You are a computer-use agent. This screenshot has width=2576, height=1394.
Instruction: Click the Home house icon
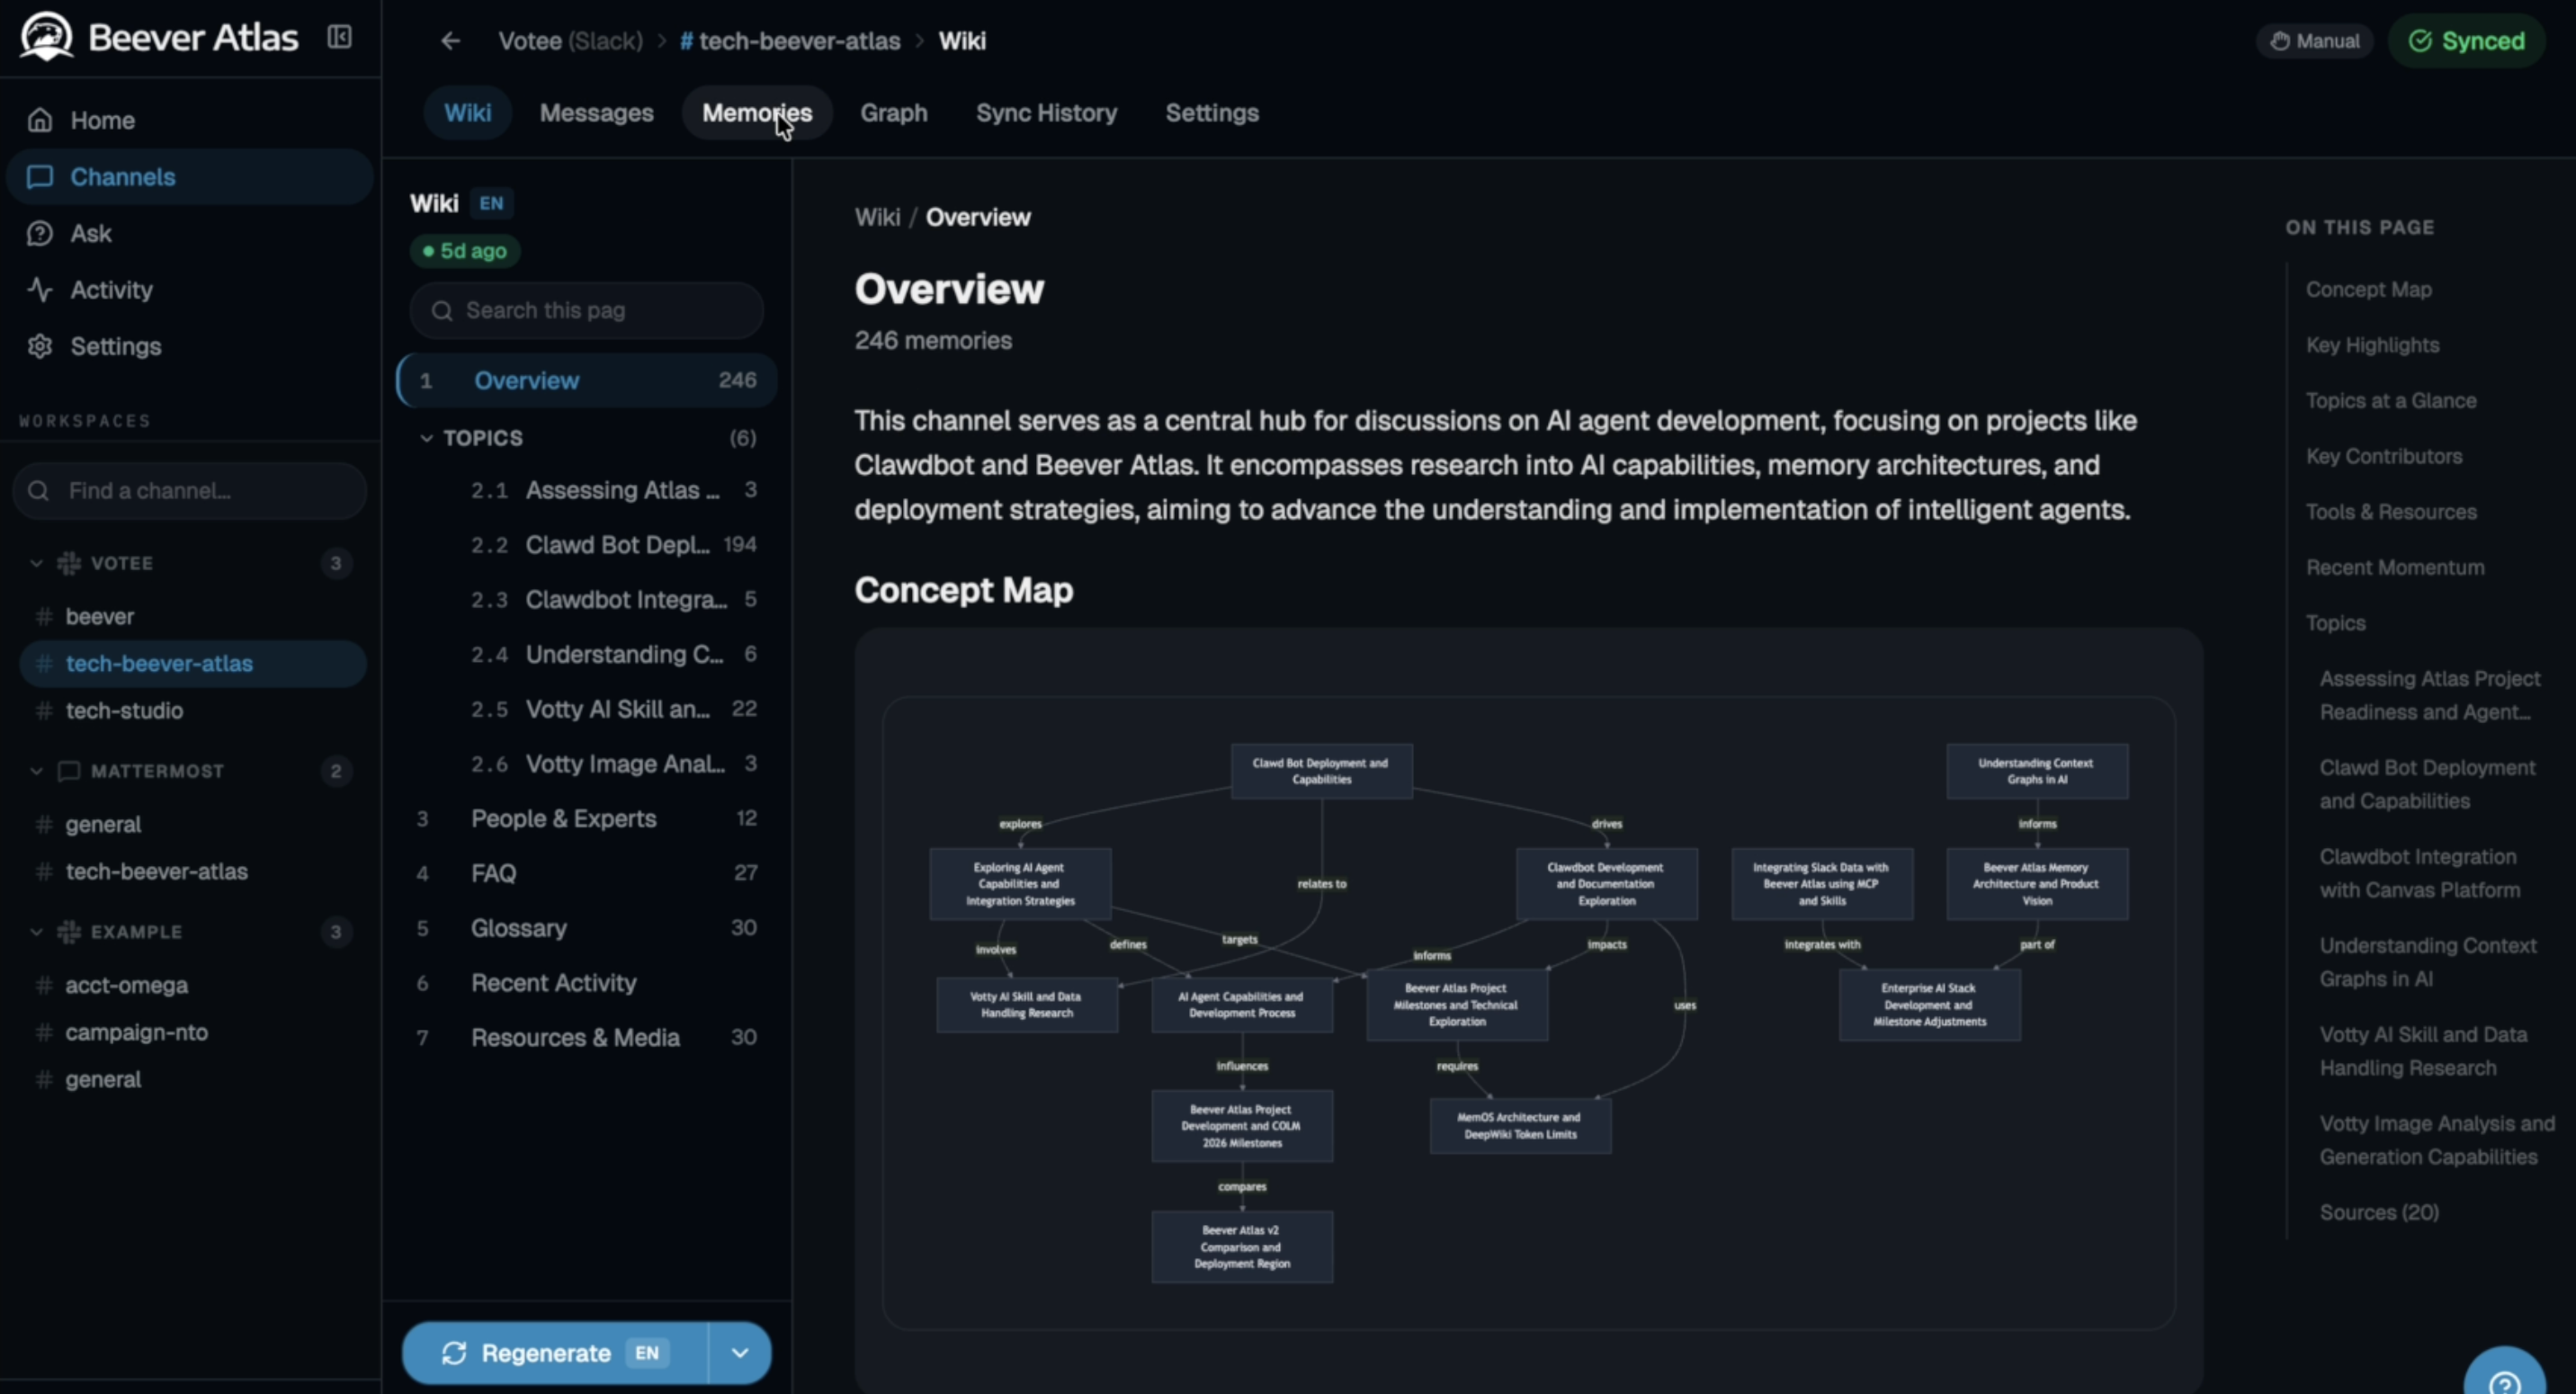click(x=40, y=120)
